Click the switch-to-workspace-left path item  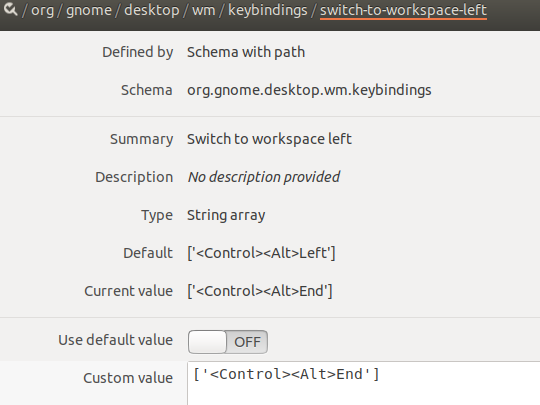tap(403, 10)
